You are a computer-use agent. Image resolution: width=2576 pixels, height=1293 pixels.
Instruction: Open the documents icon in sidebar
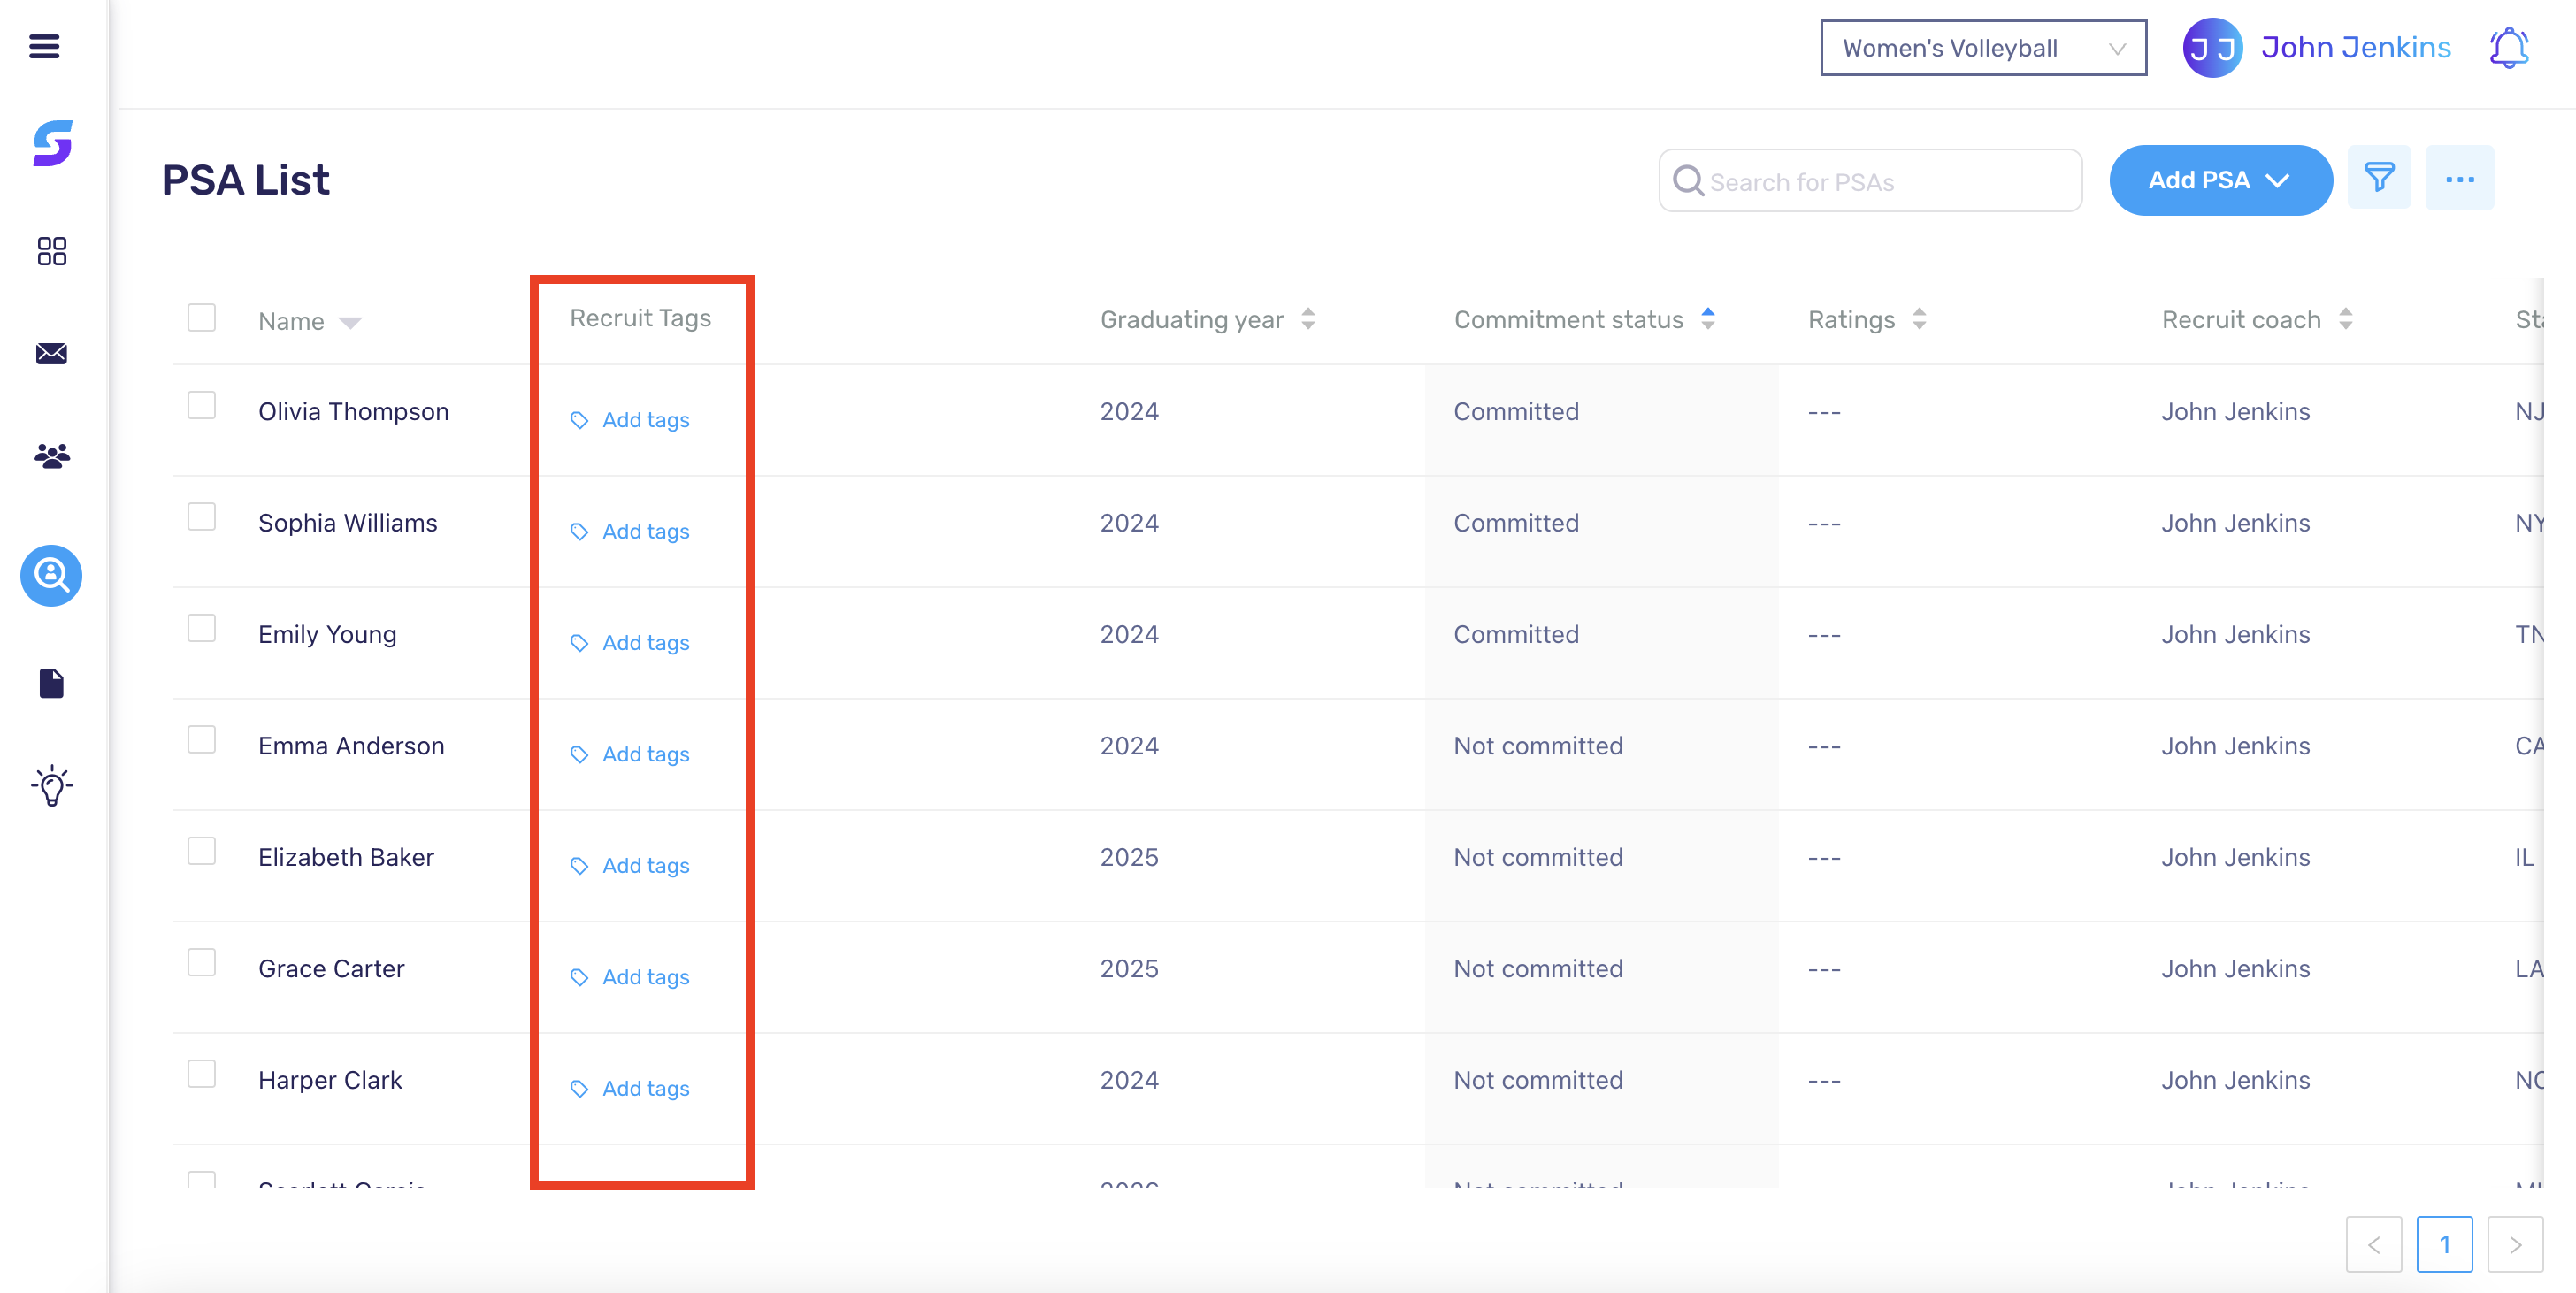coord(51,683)
